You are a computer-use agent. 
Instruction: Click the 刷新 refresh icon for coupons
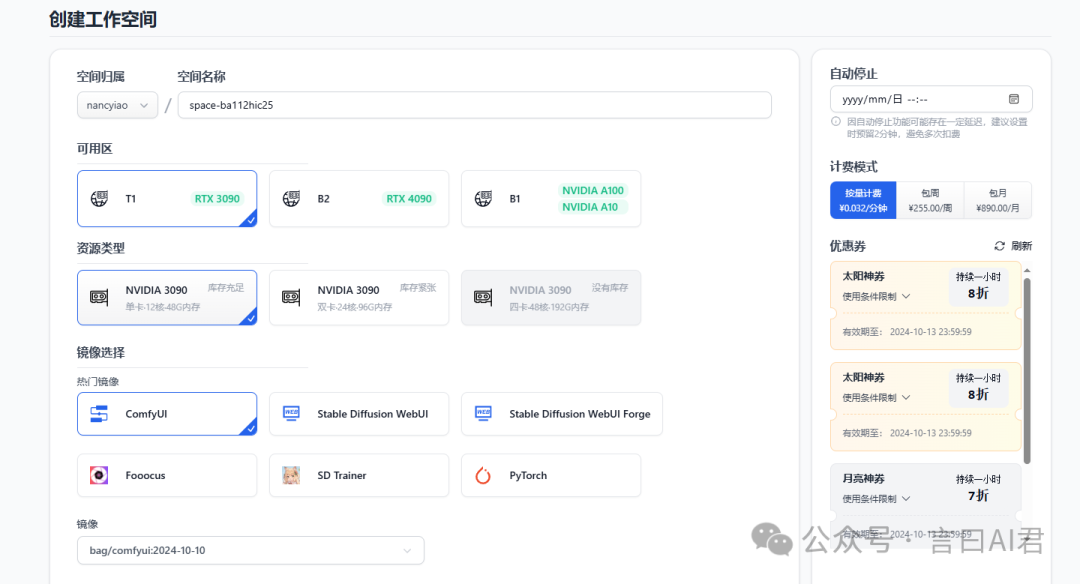(x=999, y=246)
